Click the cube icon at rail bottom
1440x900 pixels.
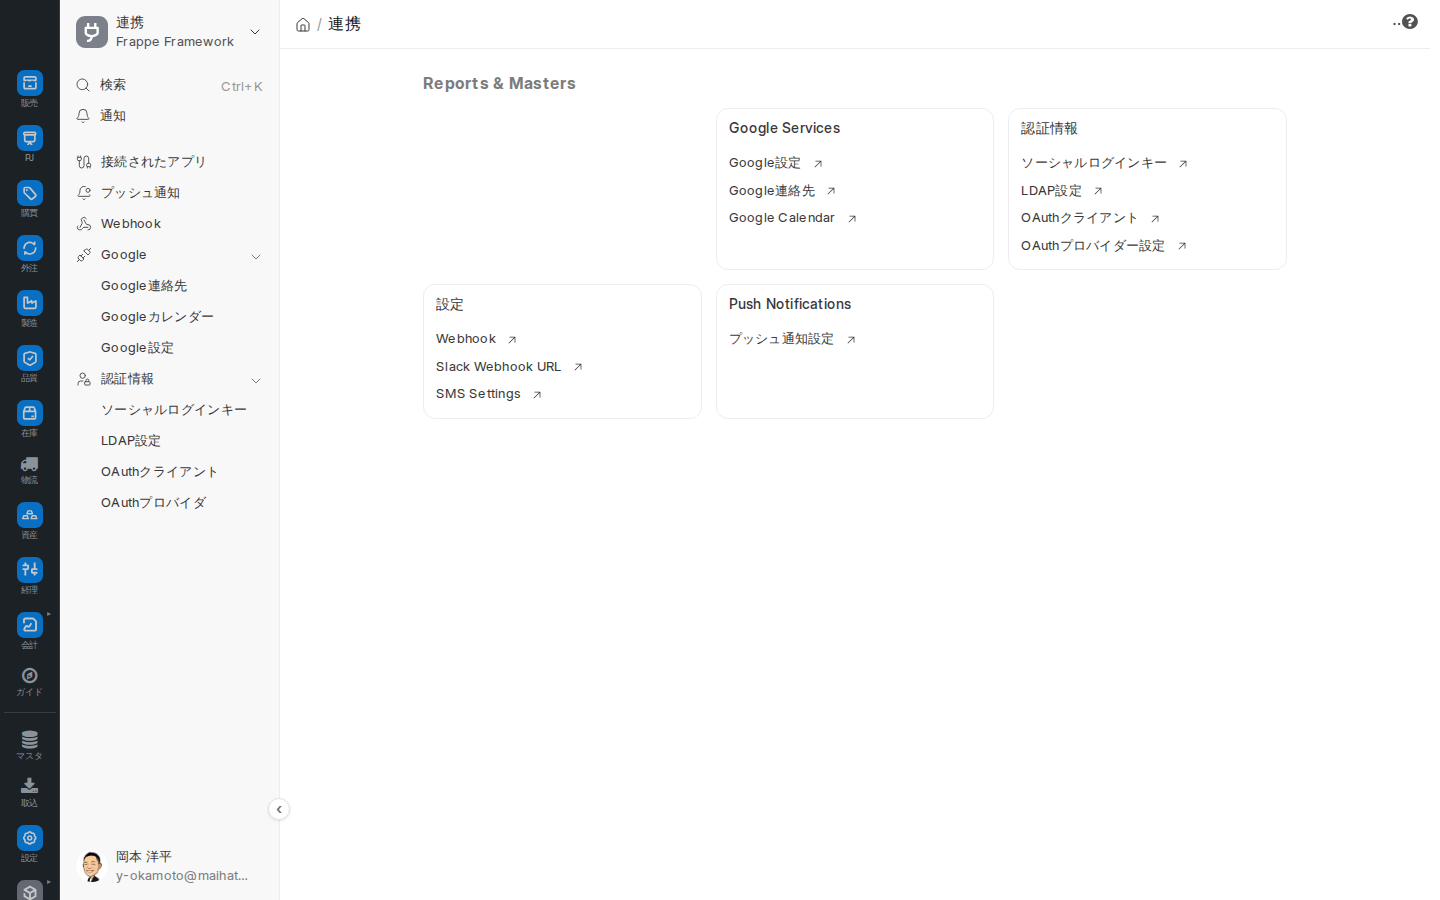click(x=29, y=890)
